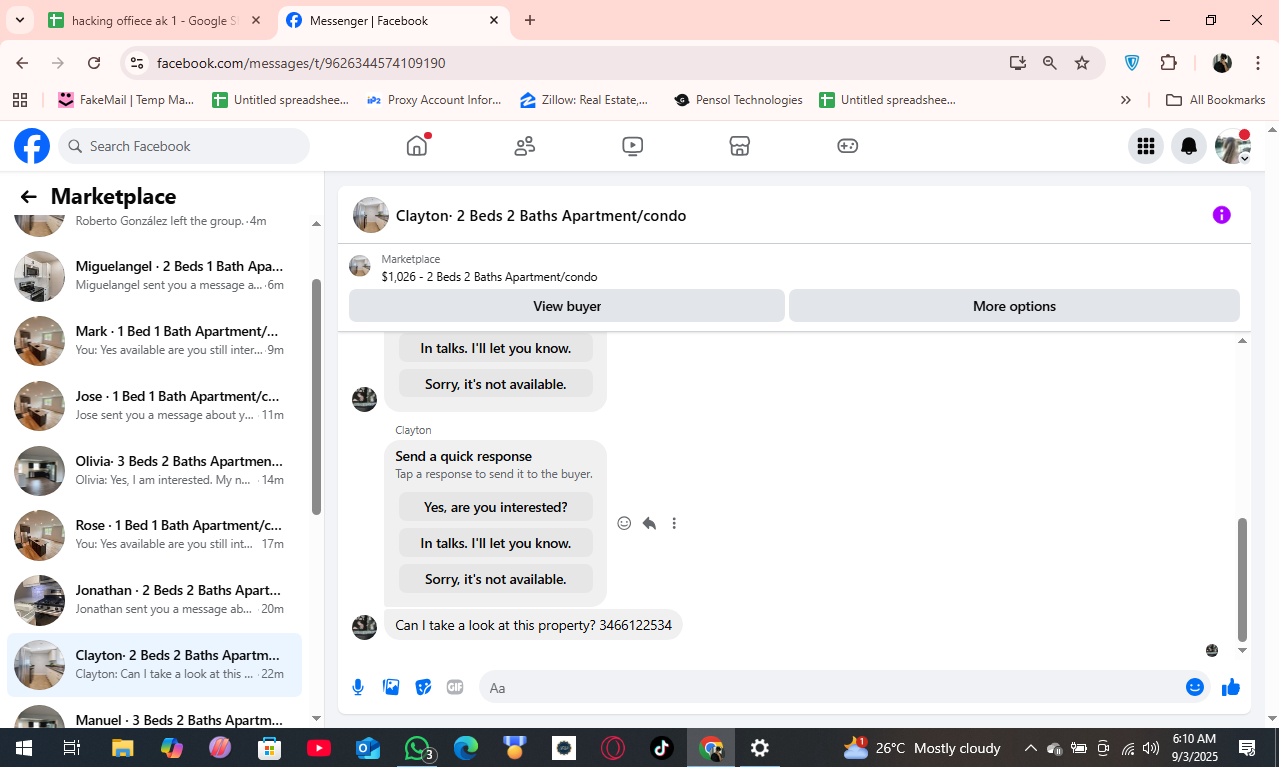Send lower 'Sorry, it's not available.' response

tap(496, 579)
